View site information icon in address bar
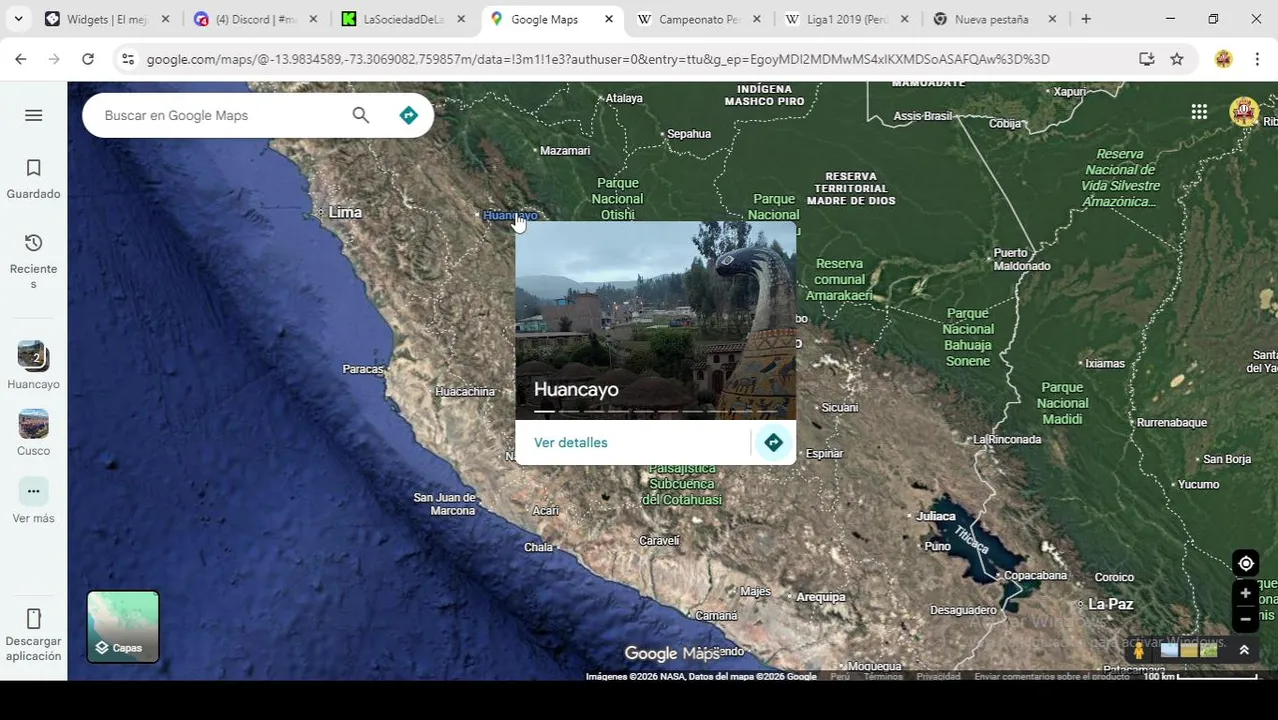 tap(128, 59)
